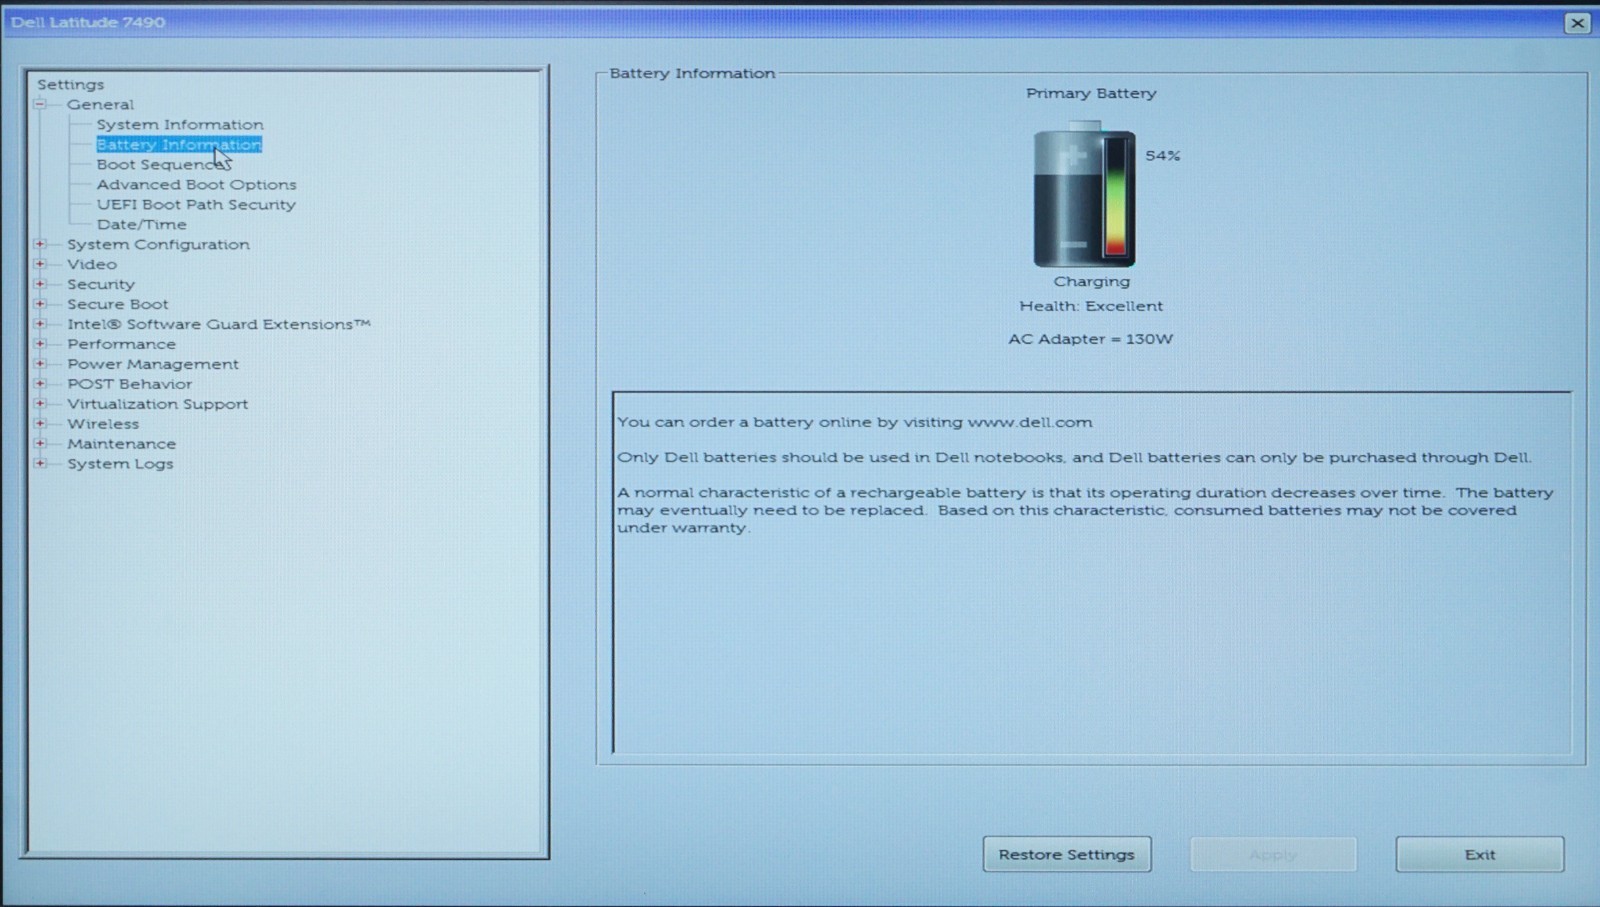This screenshot has height=907, width=1600.
Task: Click the greyed-out Apply button
Action: [1273, 855]
